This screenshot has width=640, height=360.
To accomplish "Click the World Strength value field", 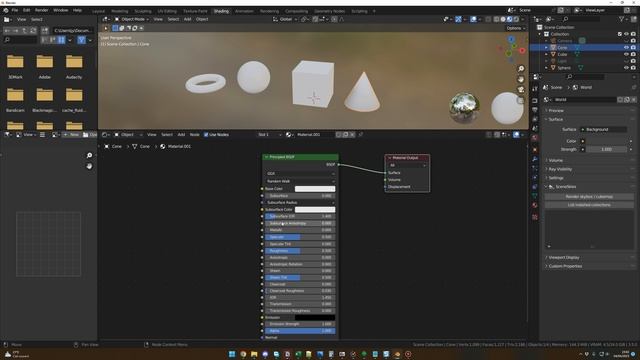I will [607, 149].
